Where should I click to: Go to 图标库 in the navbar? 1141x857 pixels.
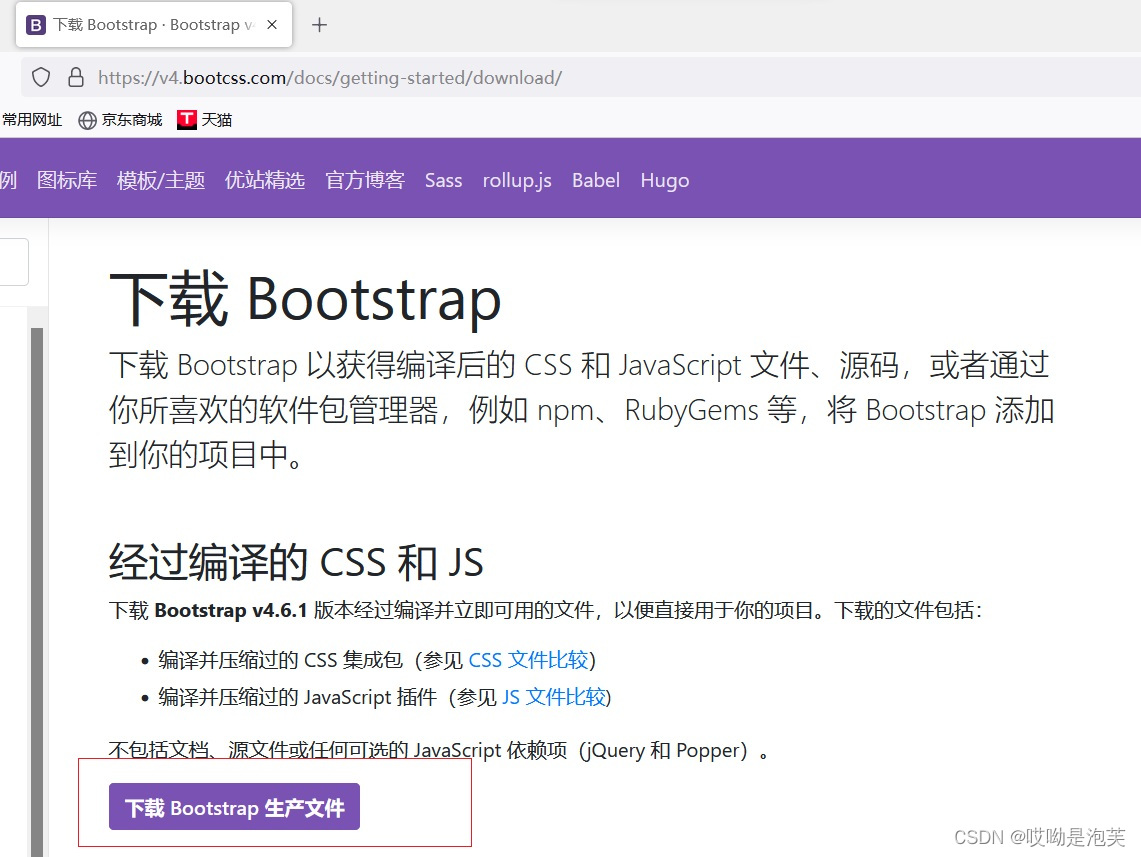click(67, 180)
